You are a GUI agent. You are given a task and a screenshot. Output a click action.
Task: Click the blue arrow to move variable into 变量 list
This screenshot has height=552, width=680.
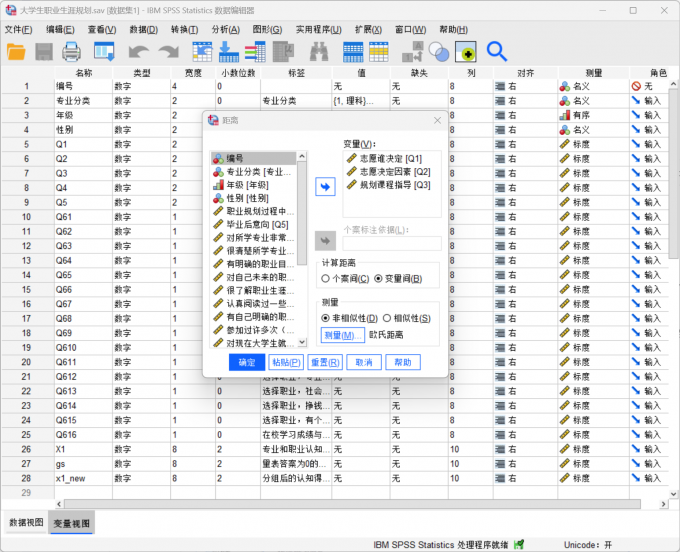click(x=324, y=186)
